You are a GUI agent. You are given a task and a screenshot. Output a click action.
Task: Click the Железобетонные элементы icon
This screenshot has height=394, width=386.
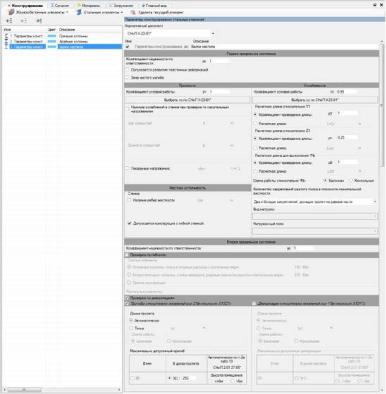(x=11, y=12)
